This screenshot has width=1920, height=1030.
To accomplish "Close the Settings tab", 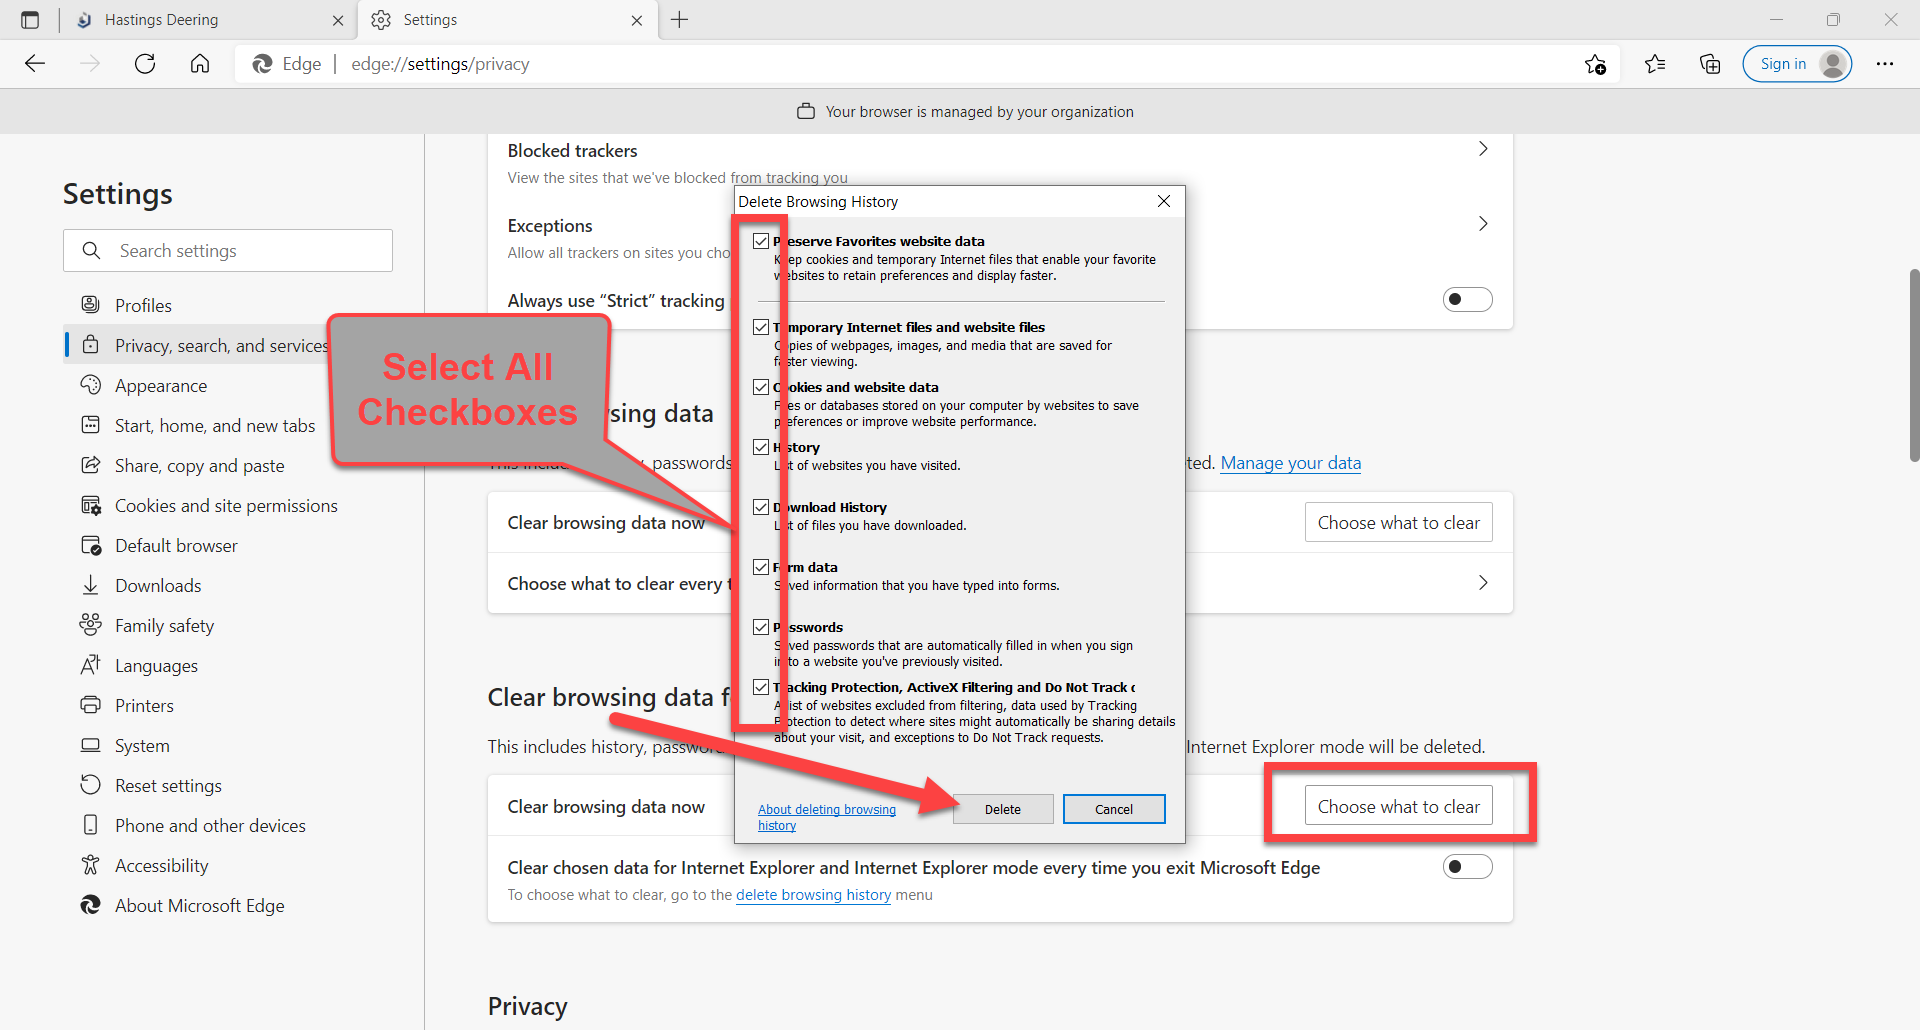I will pos(637,20).
